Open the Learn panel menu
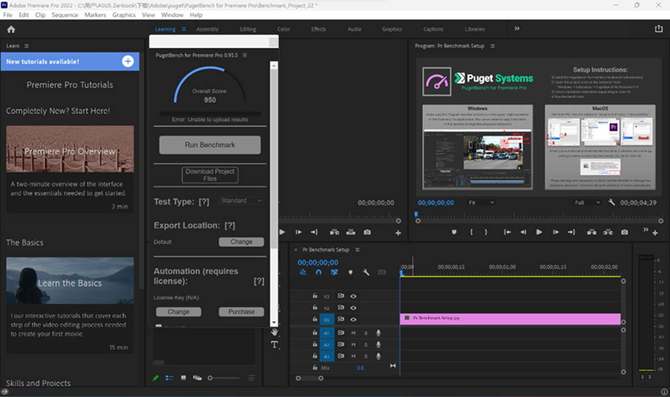The height and width of the screenshot is (397, 670). 26,46
